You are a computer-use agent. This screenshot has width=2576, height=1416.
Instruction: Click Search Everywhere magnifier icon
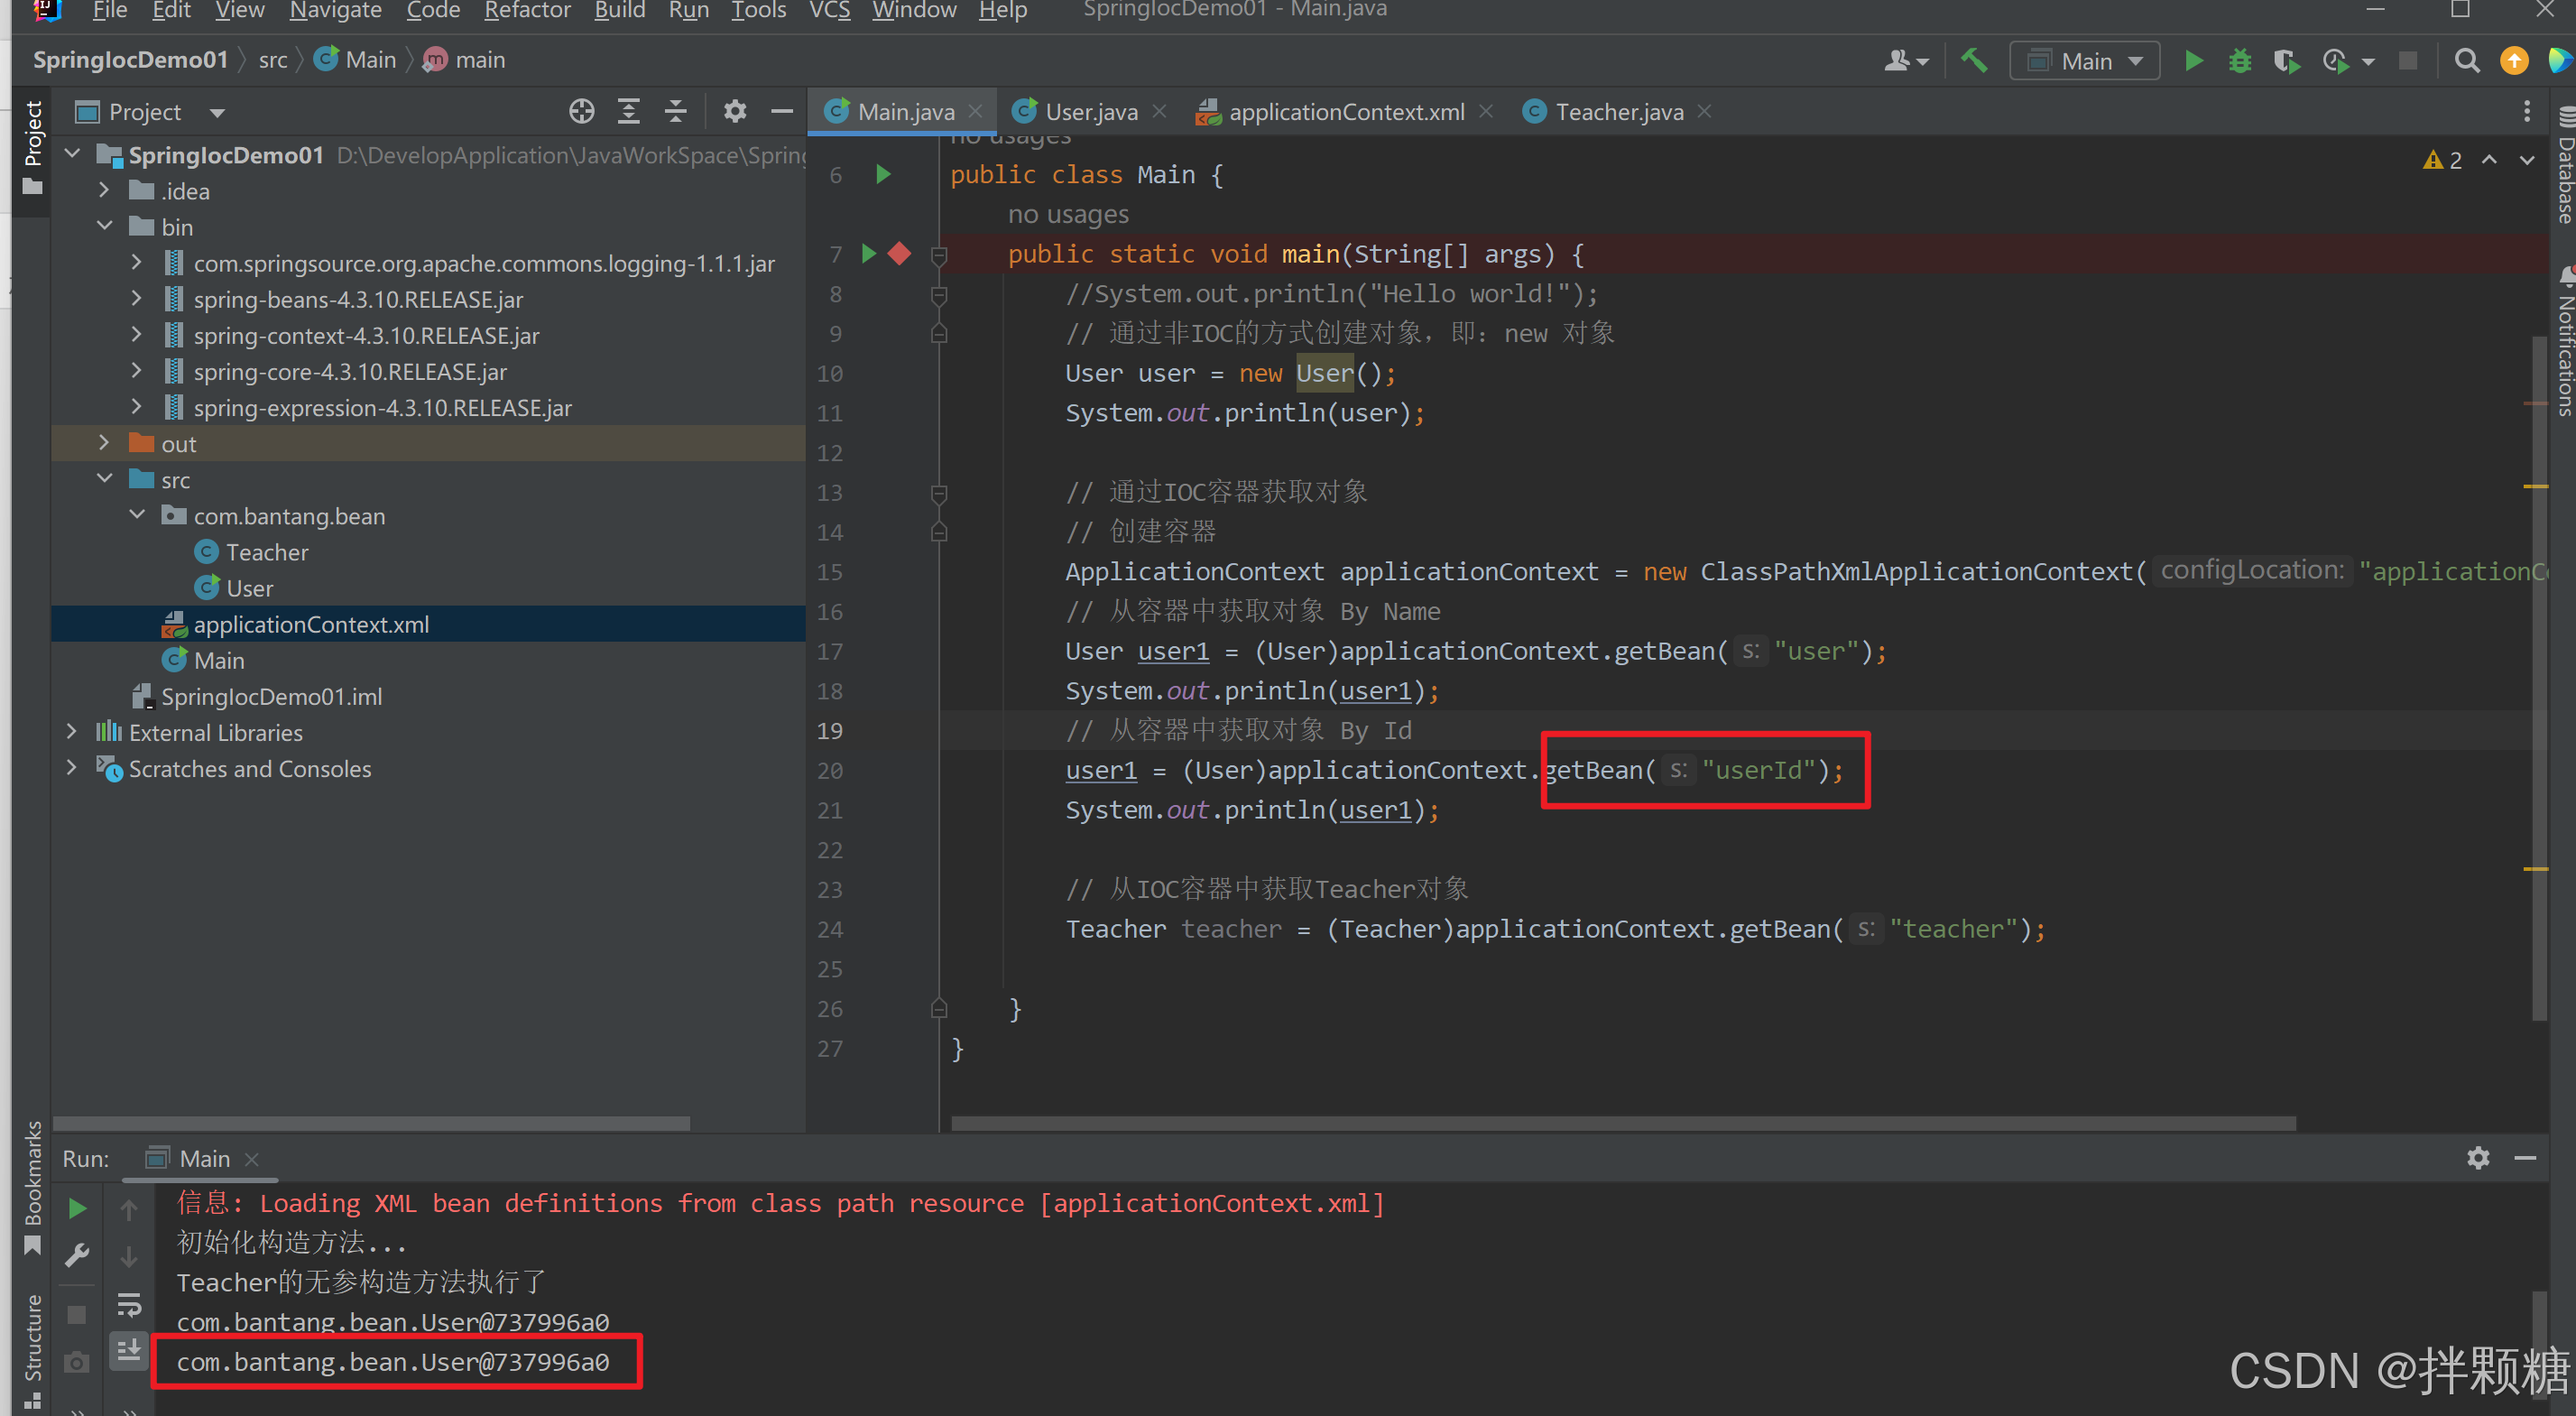tap(2466, 61)
